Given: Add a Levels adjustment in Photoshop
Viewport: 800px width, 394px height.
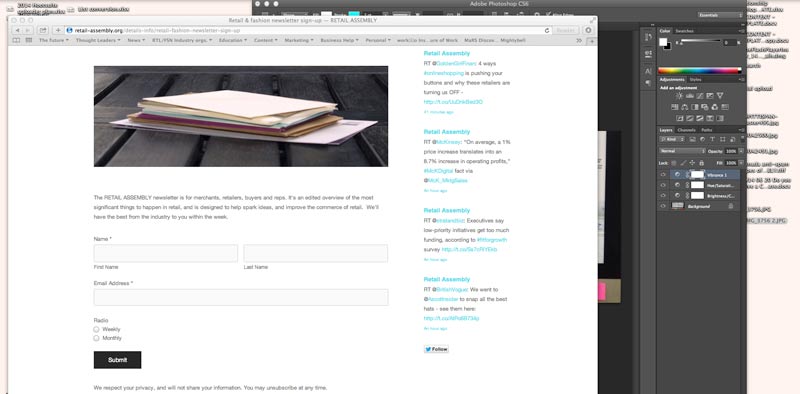Looking at the screenshot, I should pyautogui.click(x=689, y=96).
